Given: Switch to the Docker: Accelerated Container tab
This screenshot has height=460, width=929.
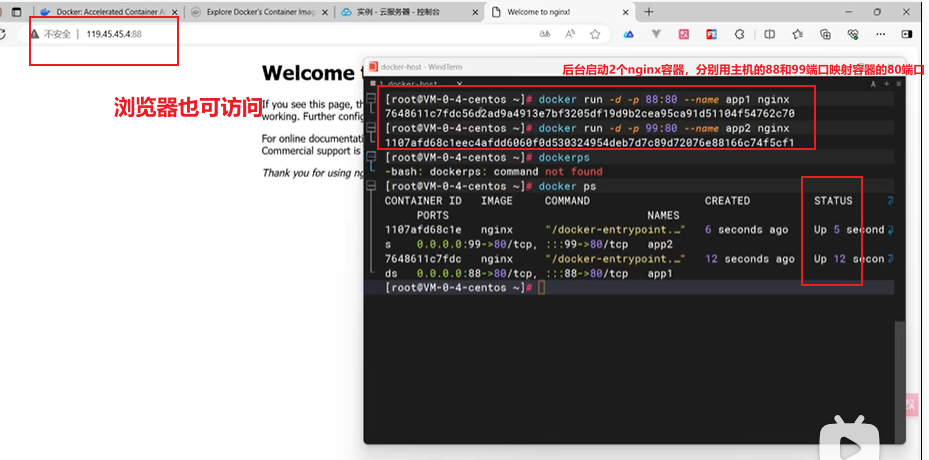Looking at the screenshot, I should [x=110, y=12].
